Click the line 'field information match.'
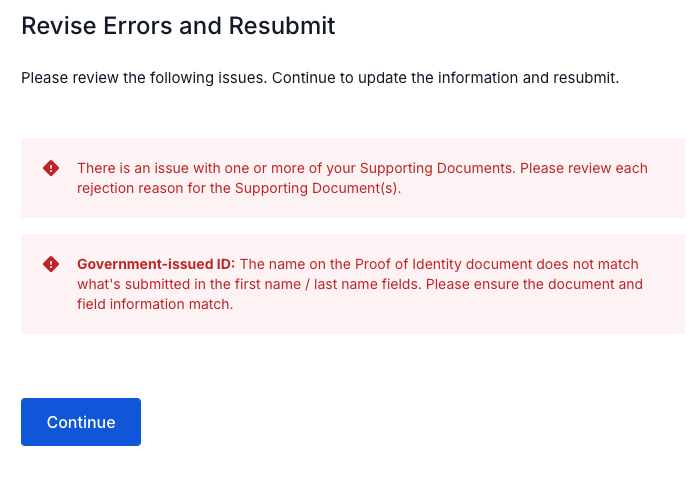Viewport: 700px width, 481px height. point(155,304)
